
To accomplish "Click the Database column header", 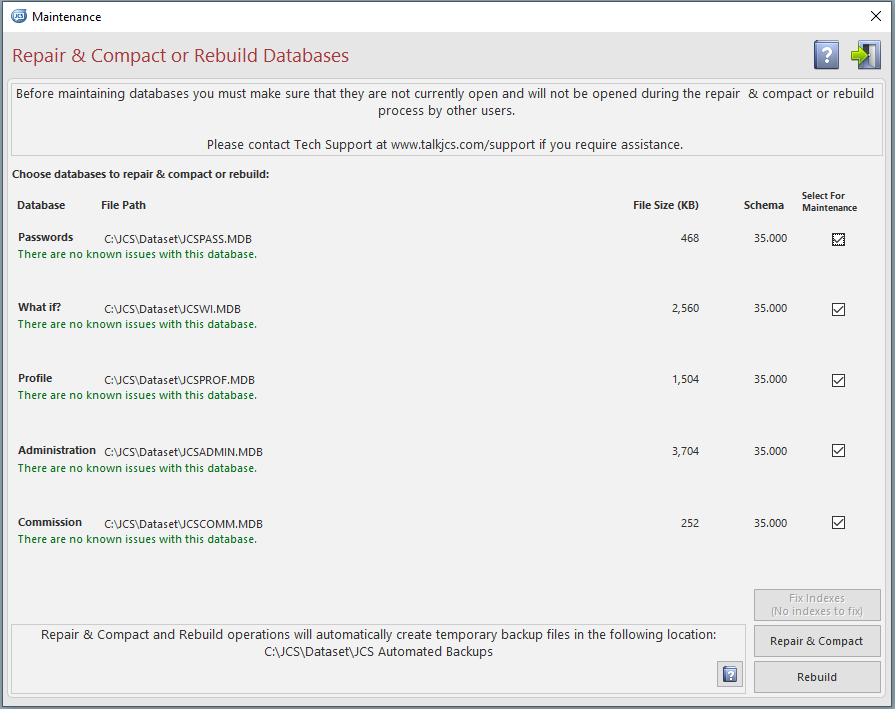I will pos(41,205).
